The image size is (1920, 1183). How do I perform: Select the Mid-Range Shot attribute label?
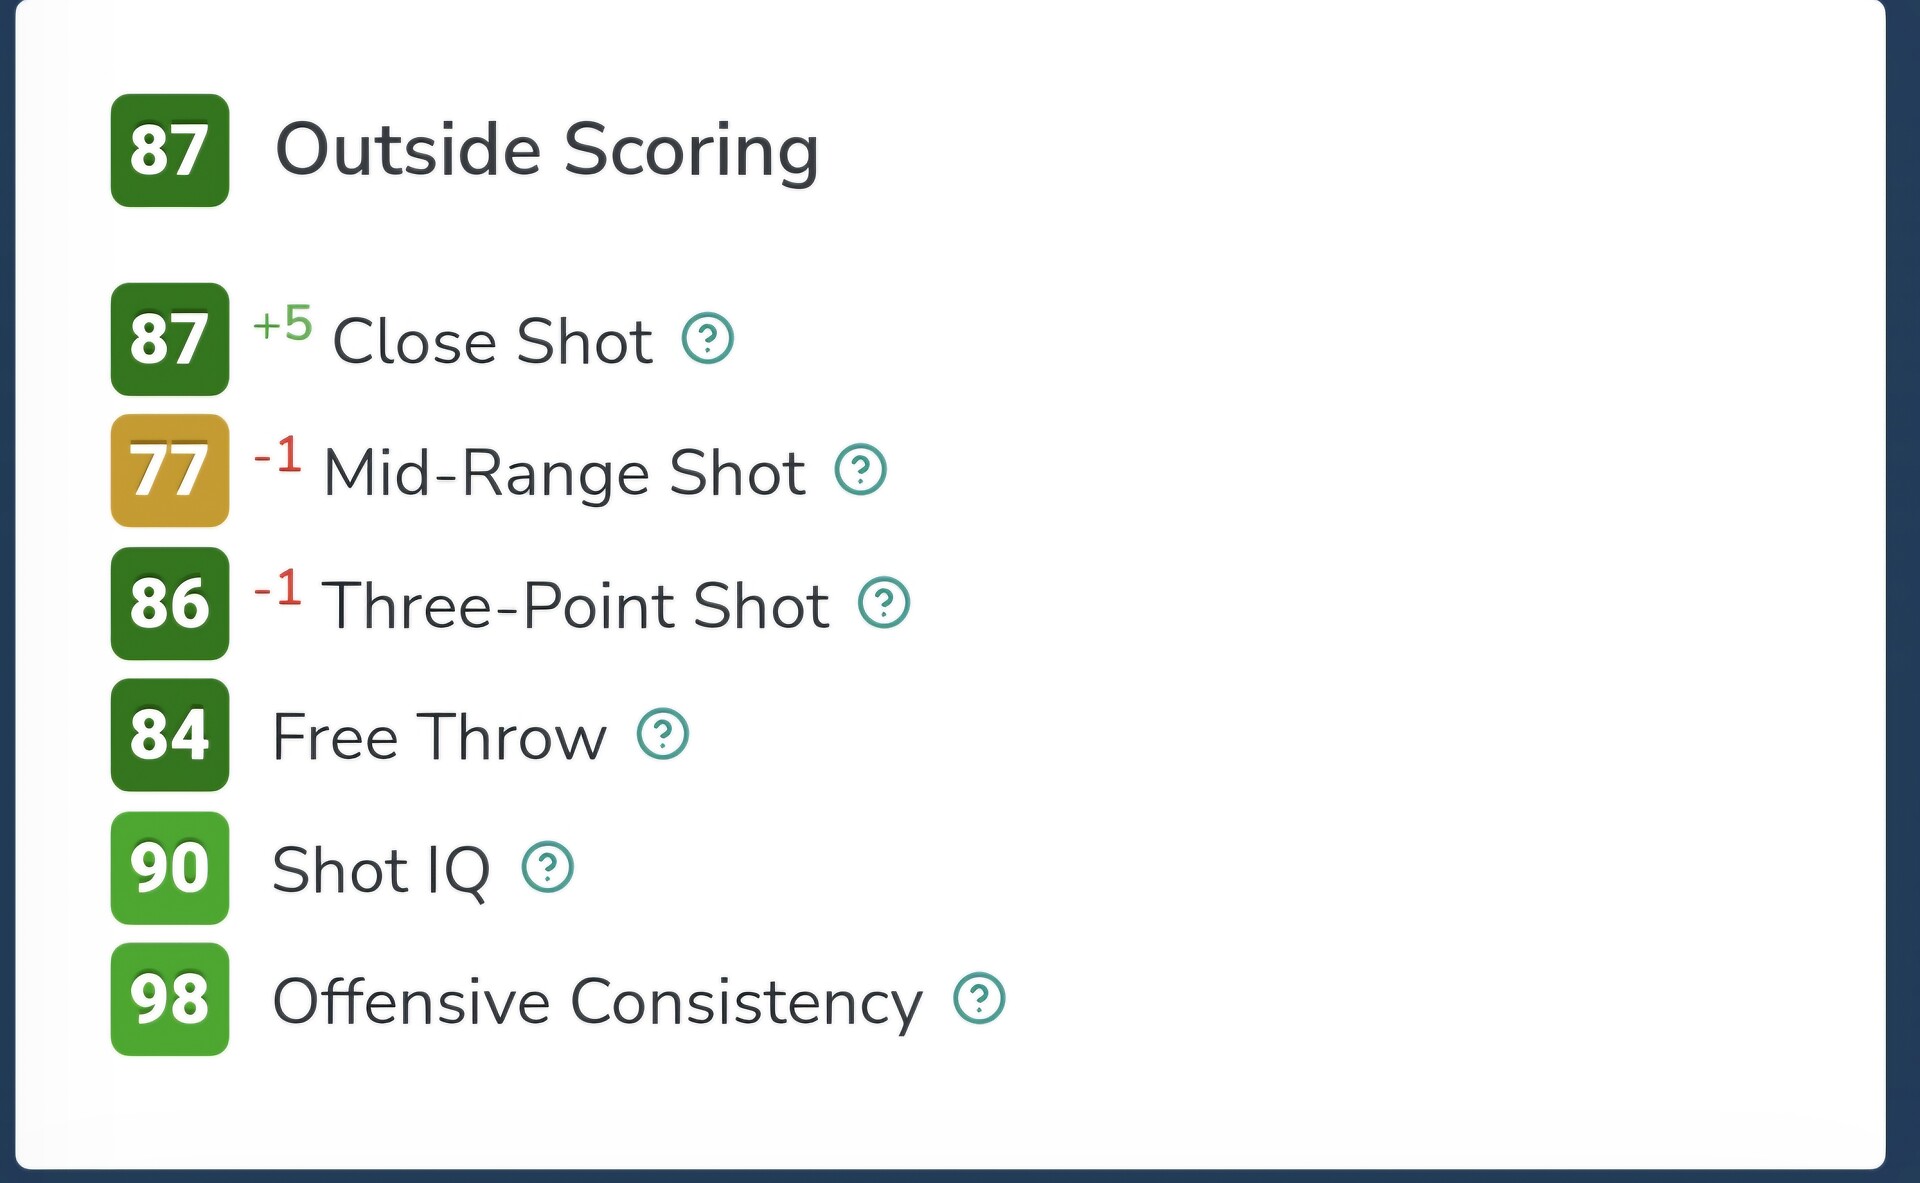point(564,473)
